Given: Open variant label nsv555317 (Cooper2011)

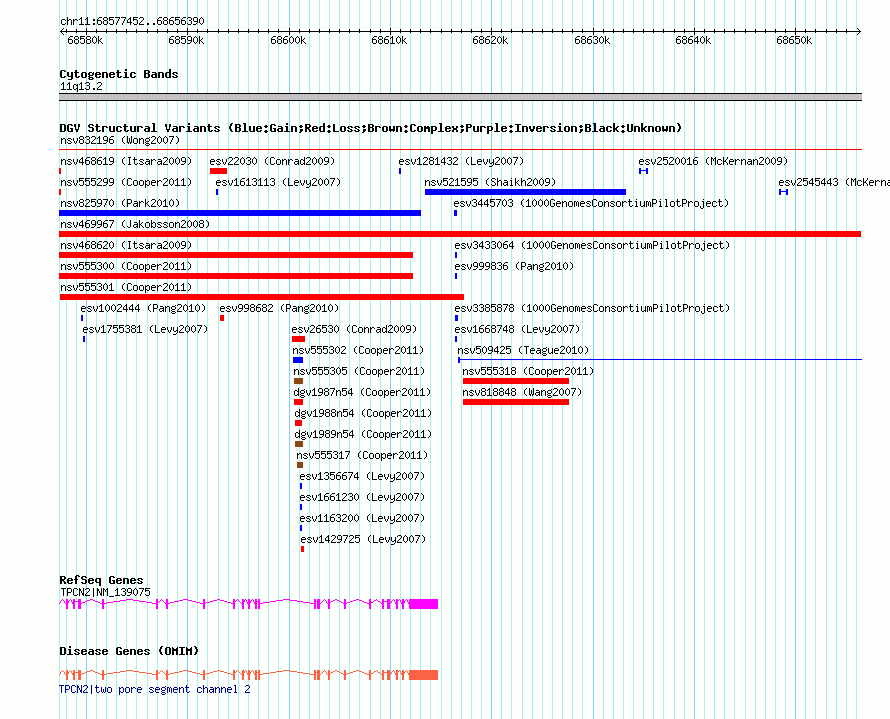Looking at the screenshot, I should pyautogui.click(x=362, y=455).
